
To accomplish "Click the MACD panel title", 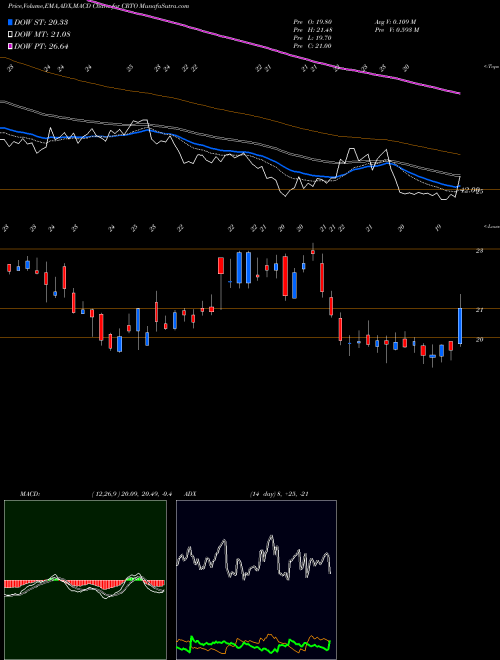I will 30,494.
